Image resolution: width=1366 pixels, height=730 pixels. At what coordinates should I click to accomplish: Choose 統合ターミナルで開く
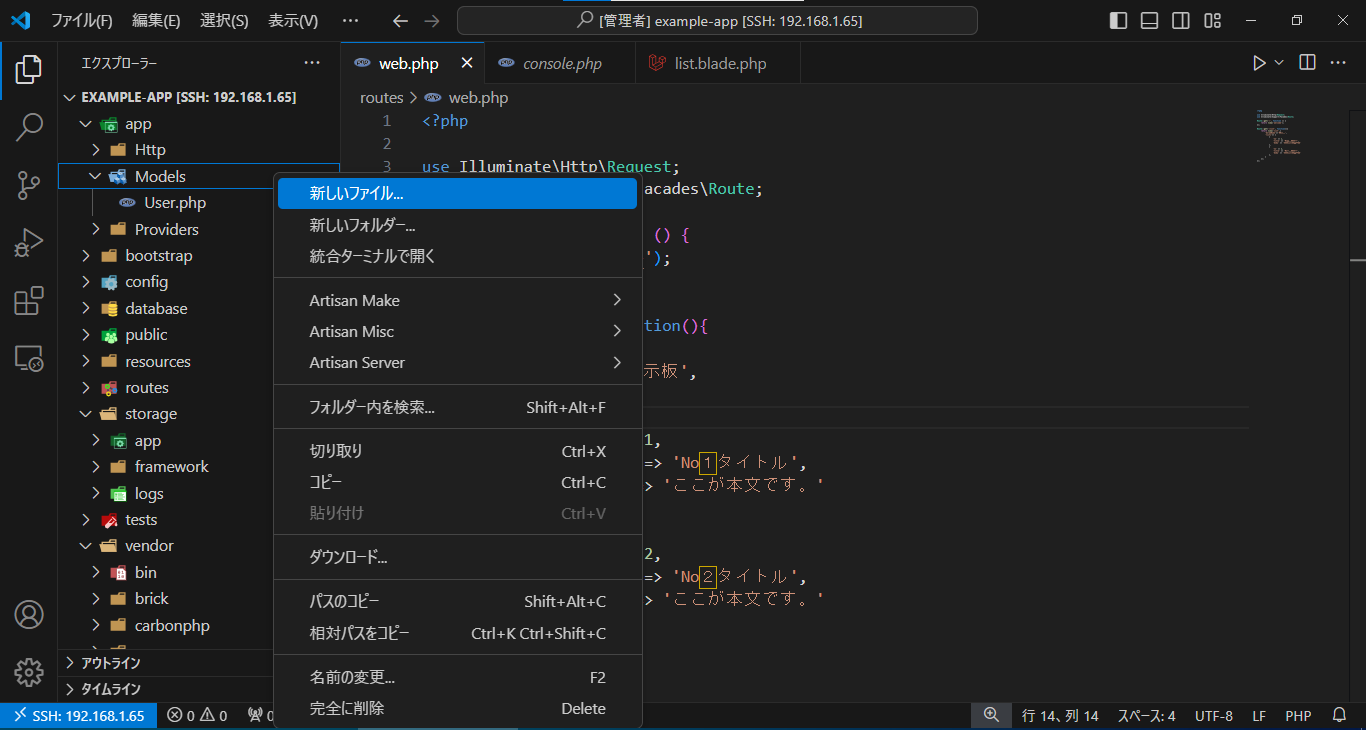click(x=457, y=256)
